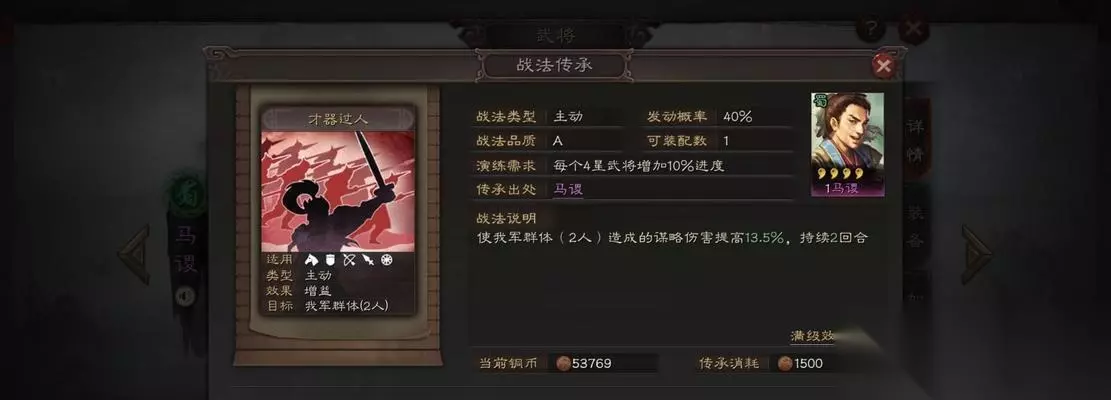Click the cavalry horse-head troop icon

(x=310, y=260)
